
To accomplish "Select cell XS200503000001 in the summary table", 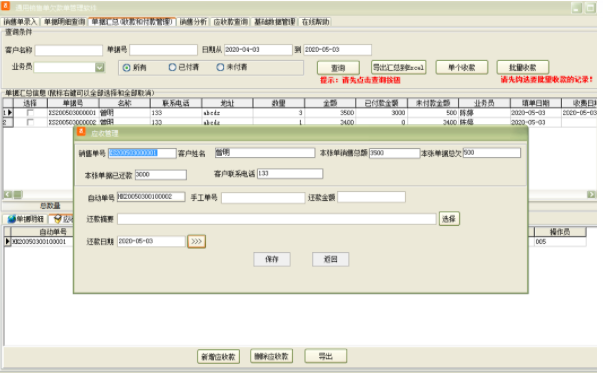I will (x=73, y=113).
